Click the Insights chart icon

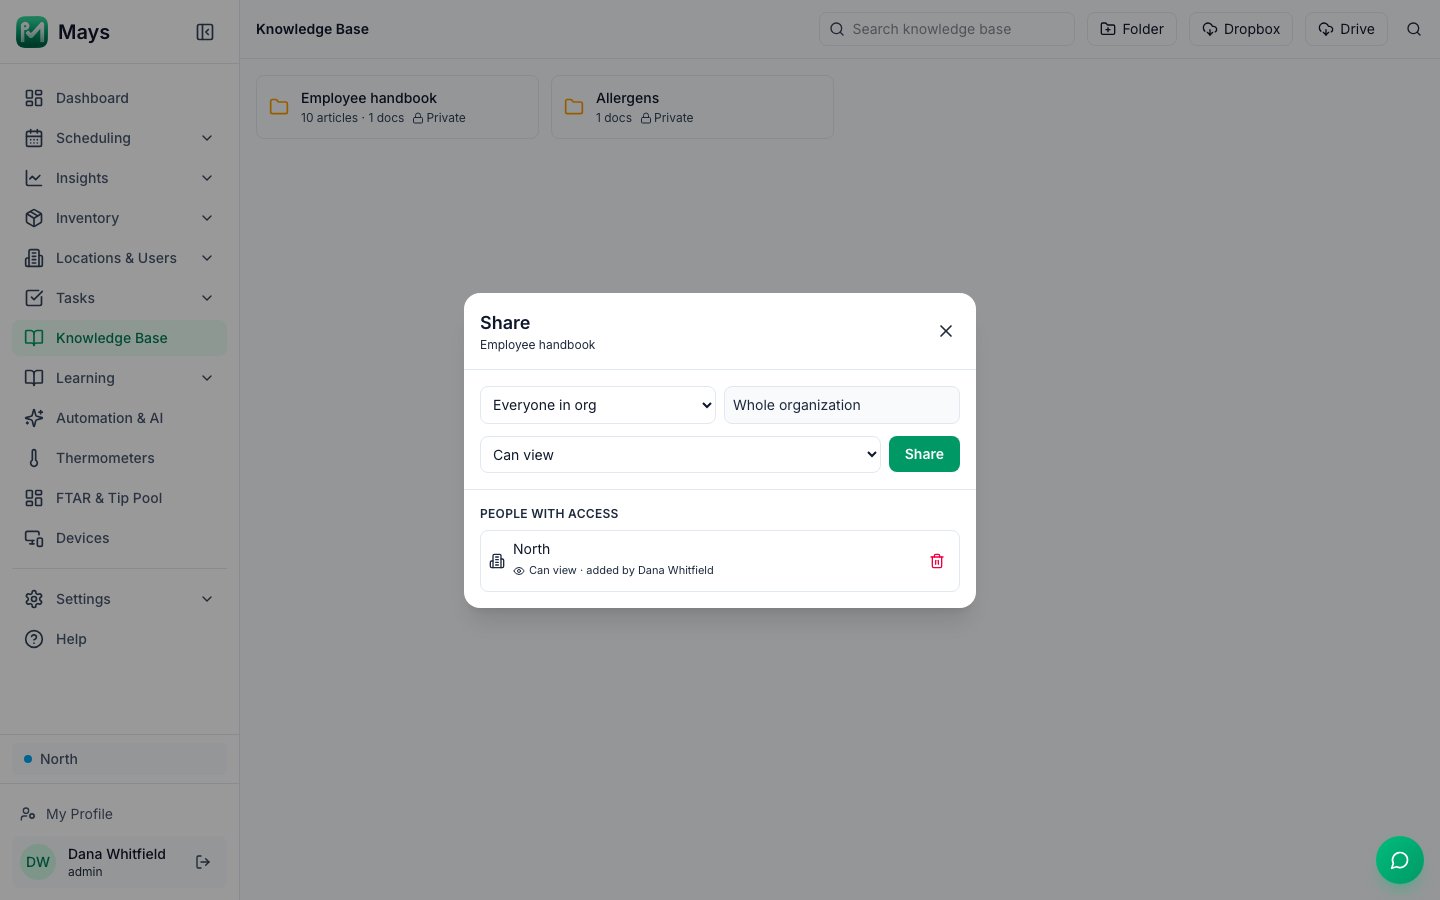[x=34, y=178]
